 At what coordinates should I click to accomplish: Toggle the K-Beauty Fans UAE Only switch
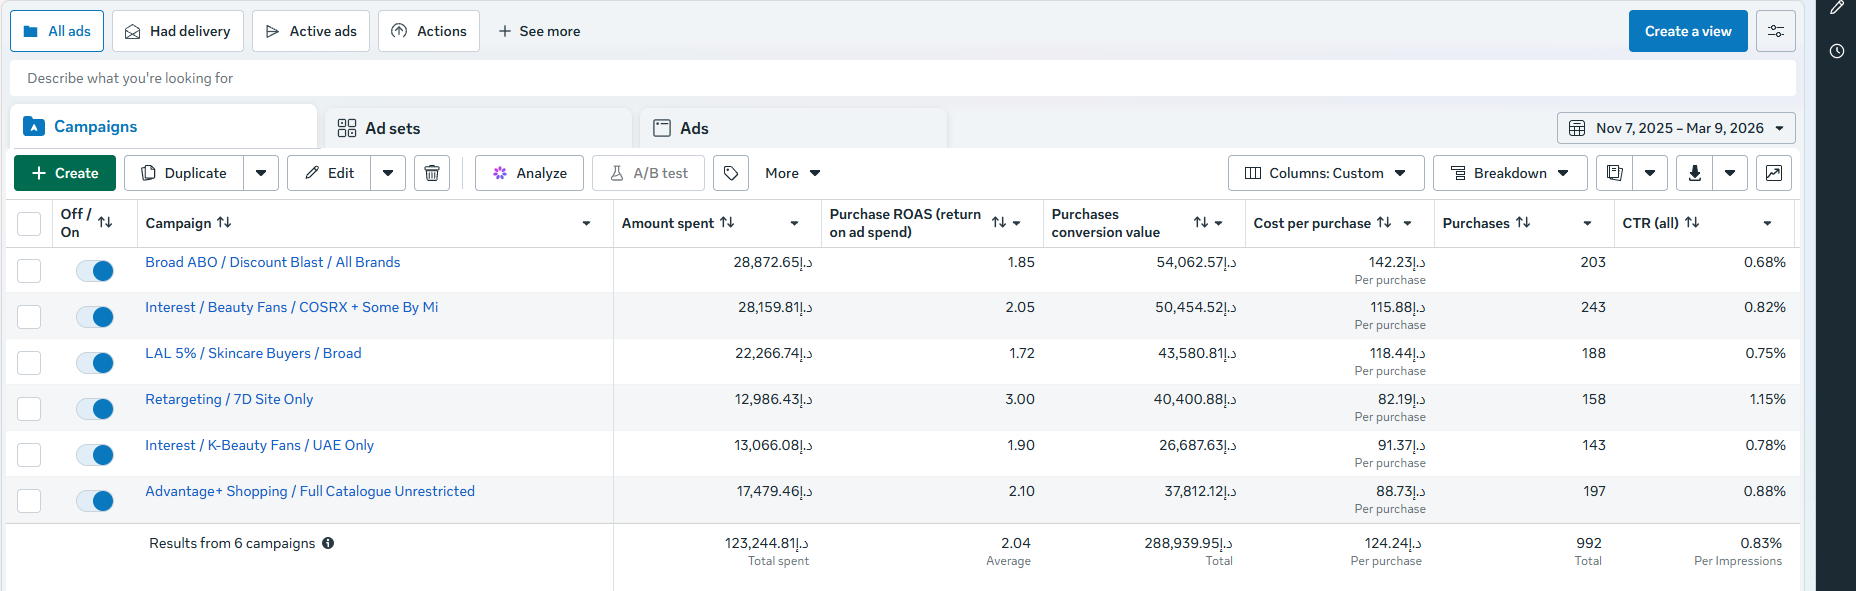95,454
